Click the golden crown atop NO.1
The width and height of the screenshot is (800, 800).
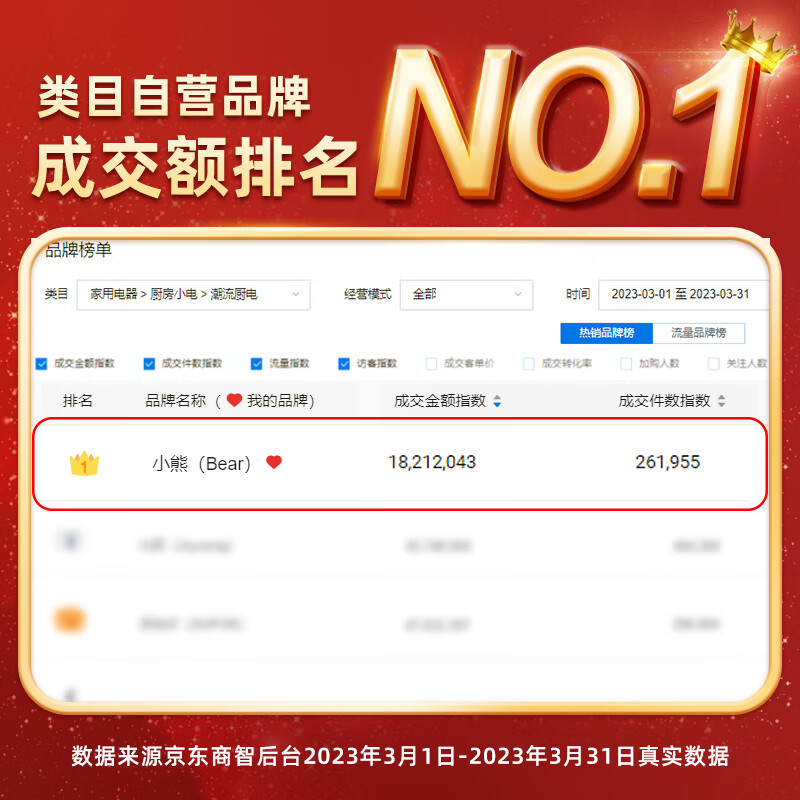click(x=759, y=42)
